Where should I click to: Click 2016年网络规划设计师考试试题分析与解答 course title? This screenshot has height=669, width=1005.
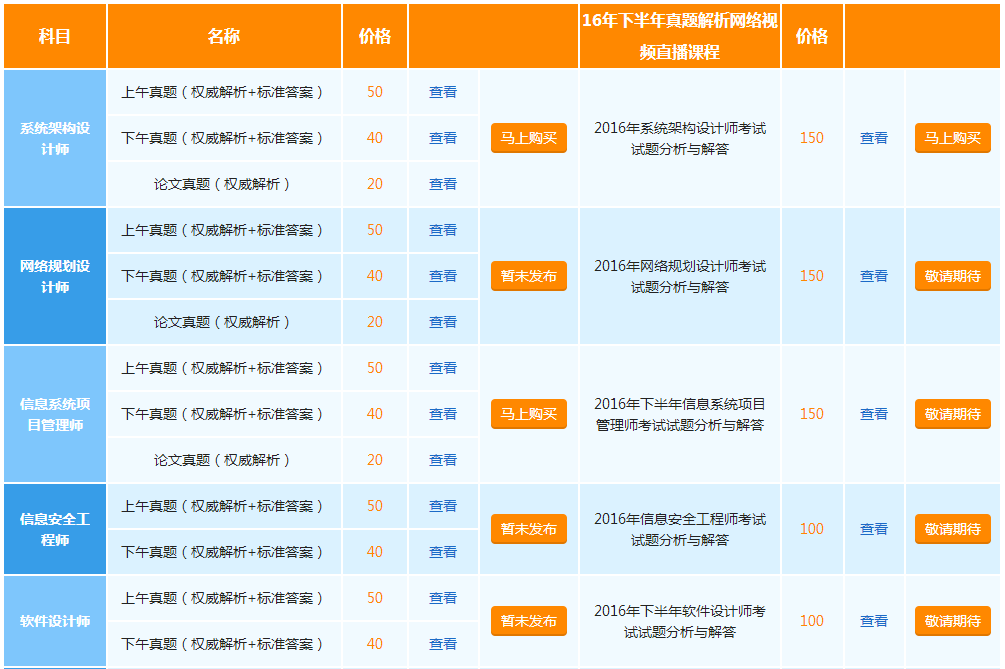(x=680, y=276)
